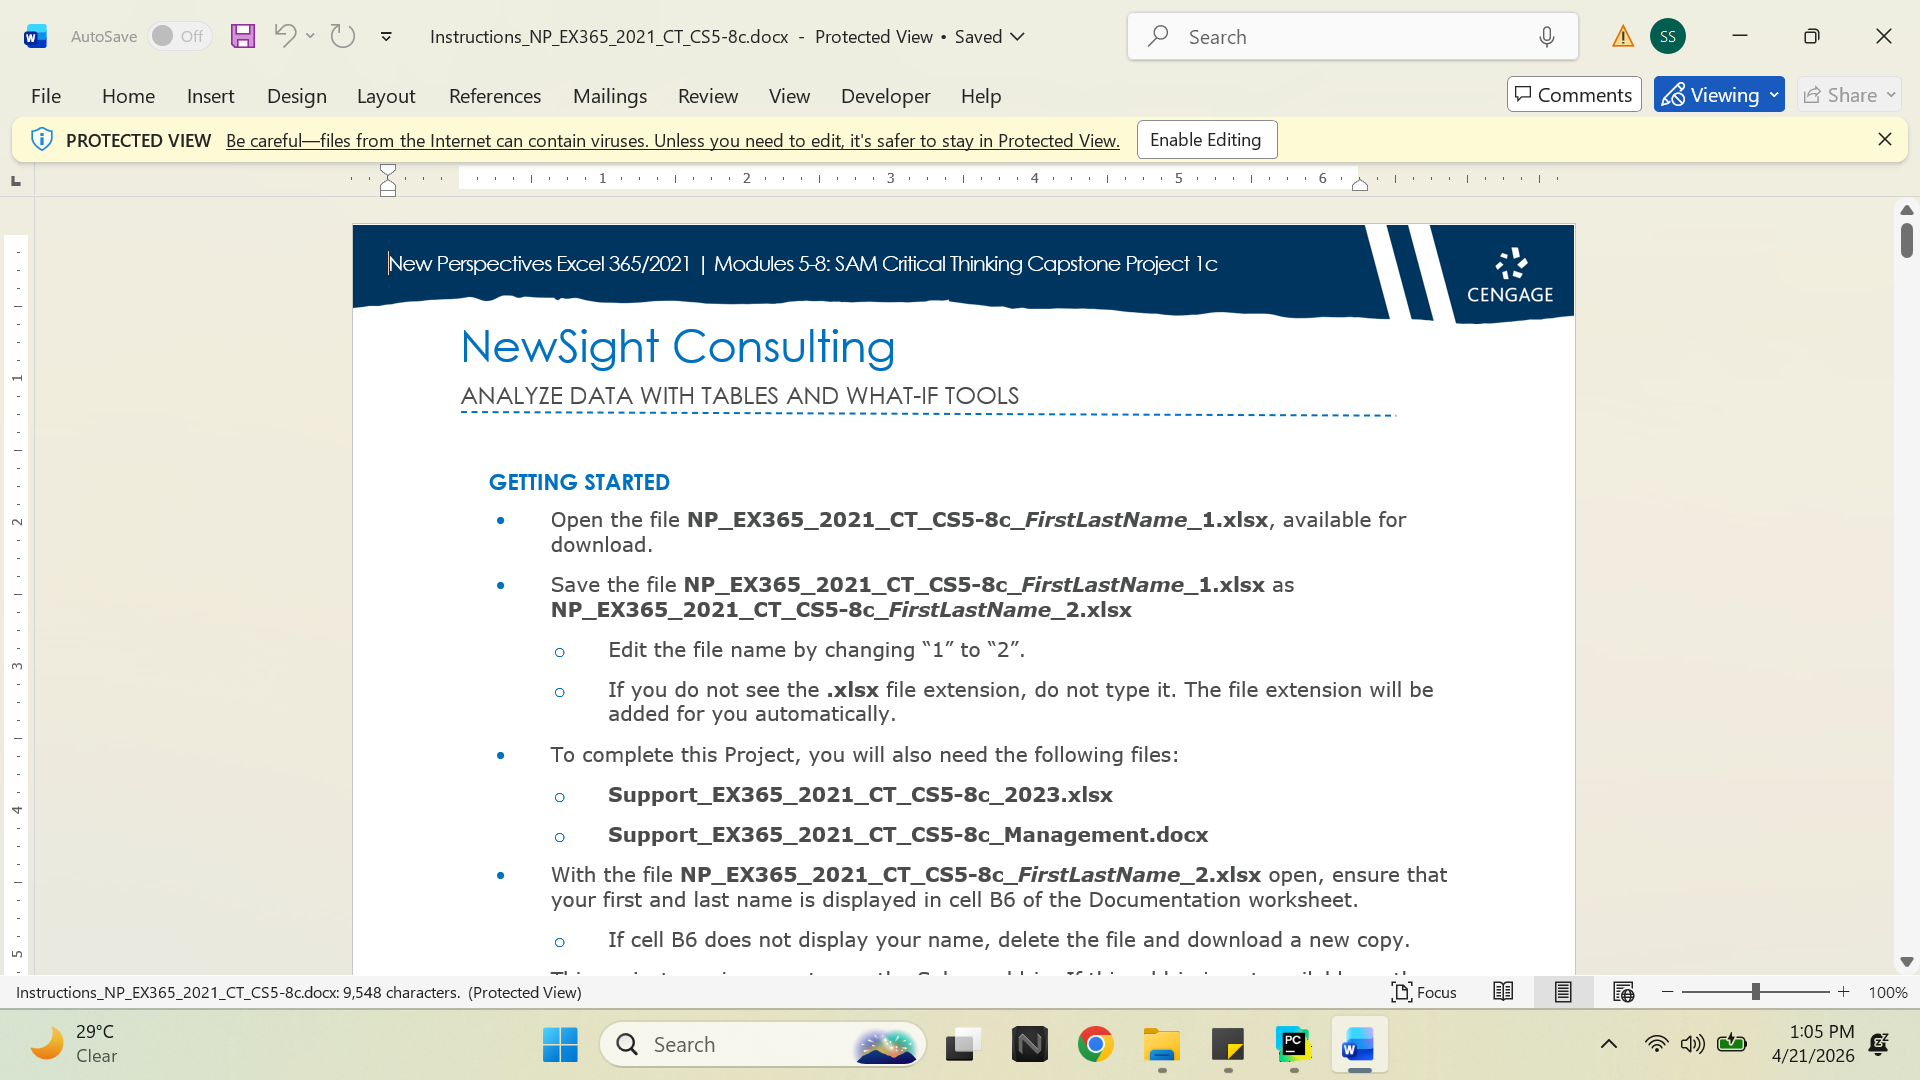
Task: Switch to Web Layout view
Action: pyautogui.click(x=1623, y=992)
